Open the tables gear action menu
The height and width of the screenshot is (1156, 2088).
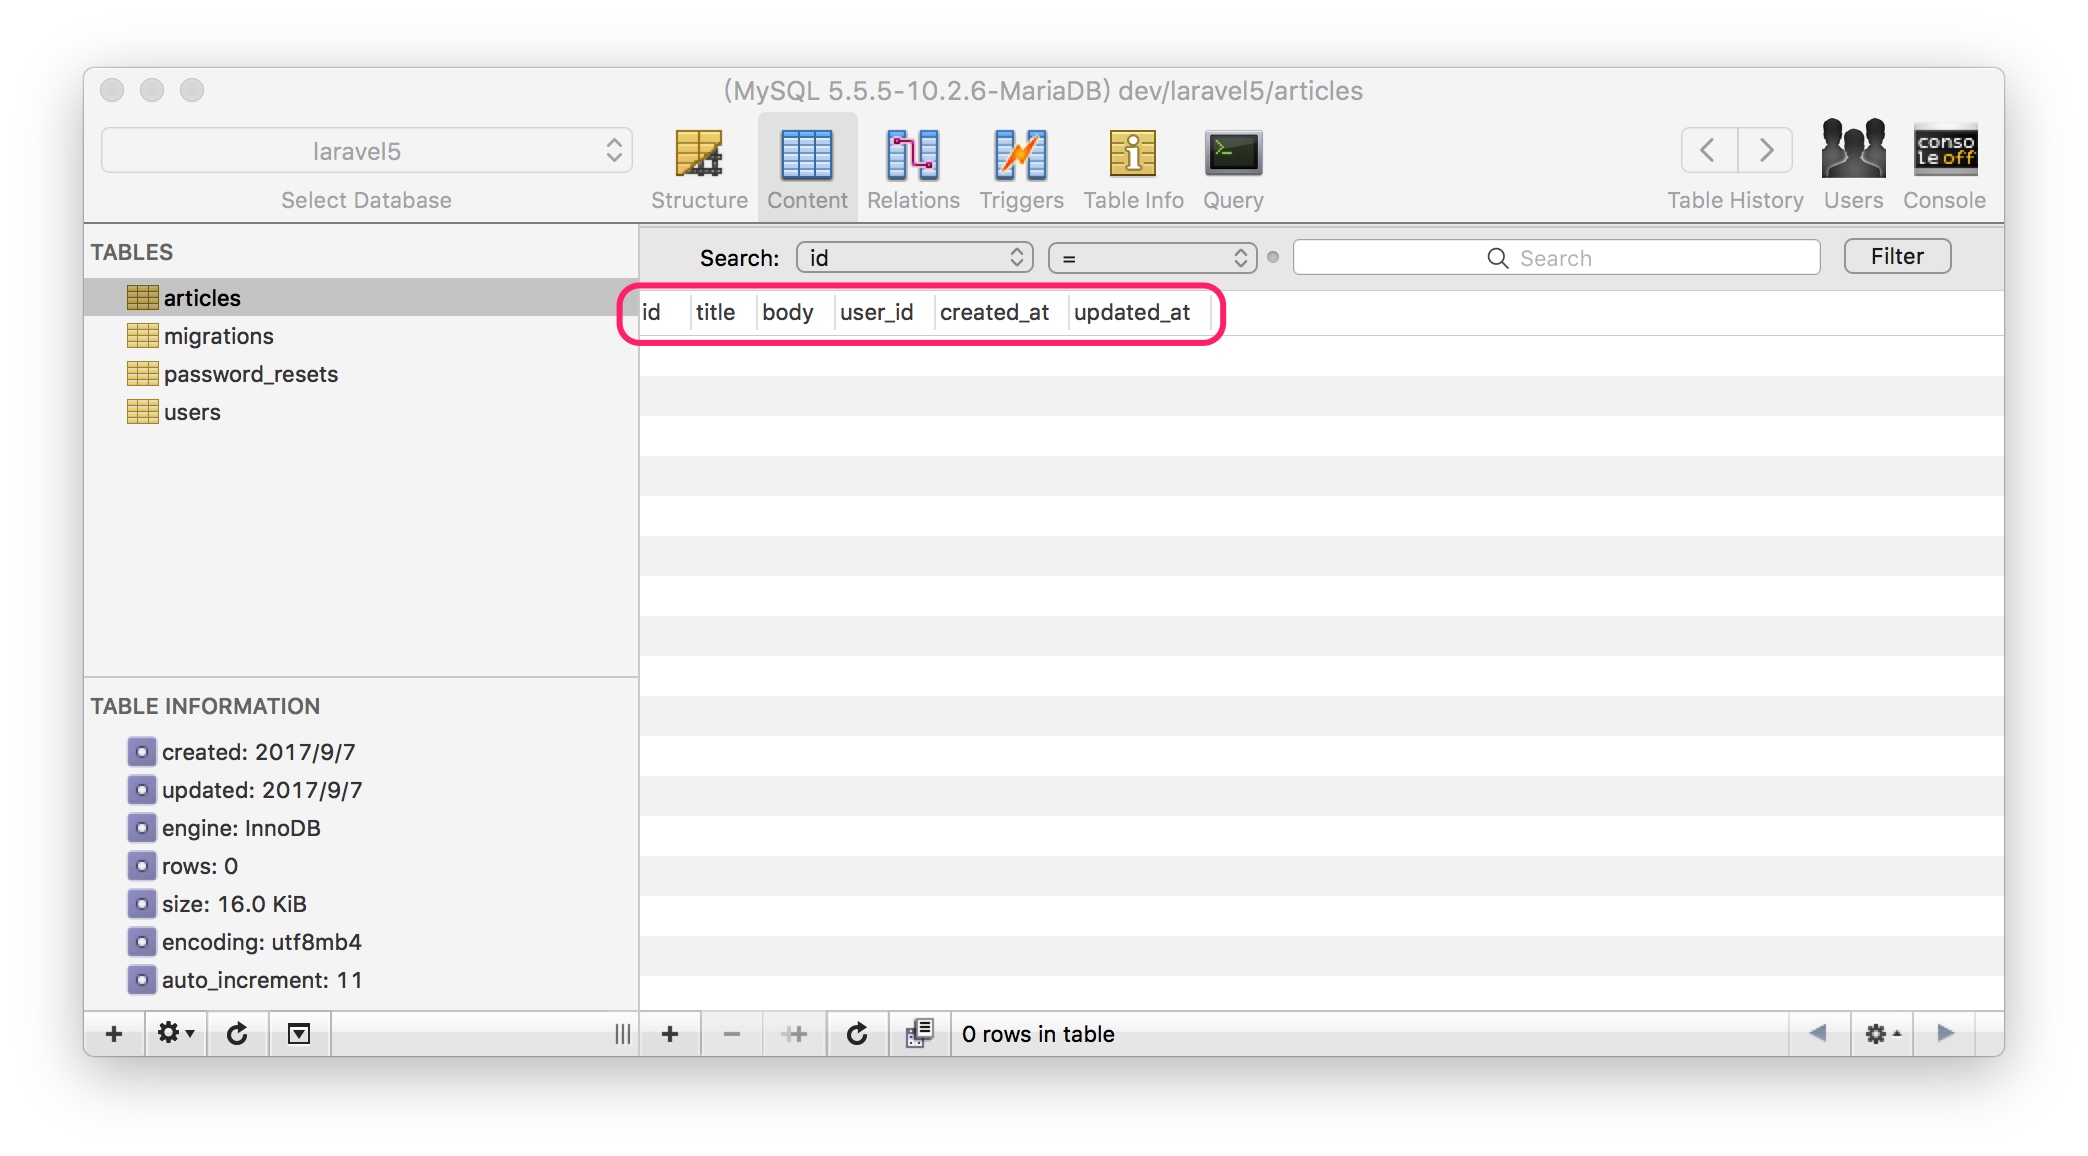[176, 1033]
